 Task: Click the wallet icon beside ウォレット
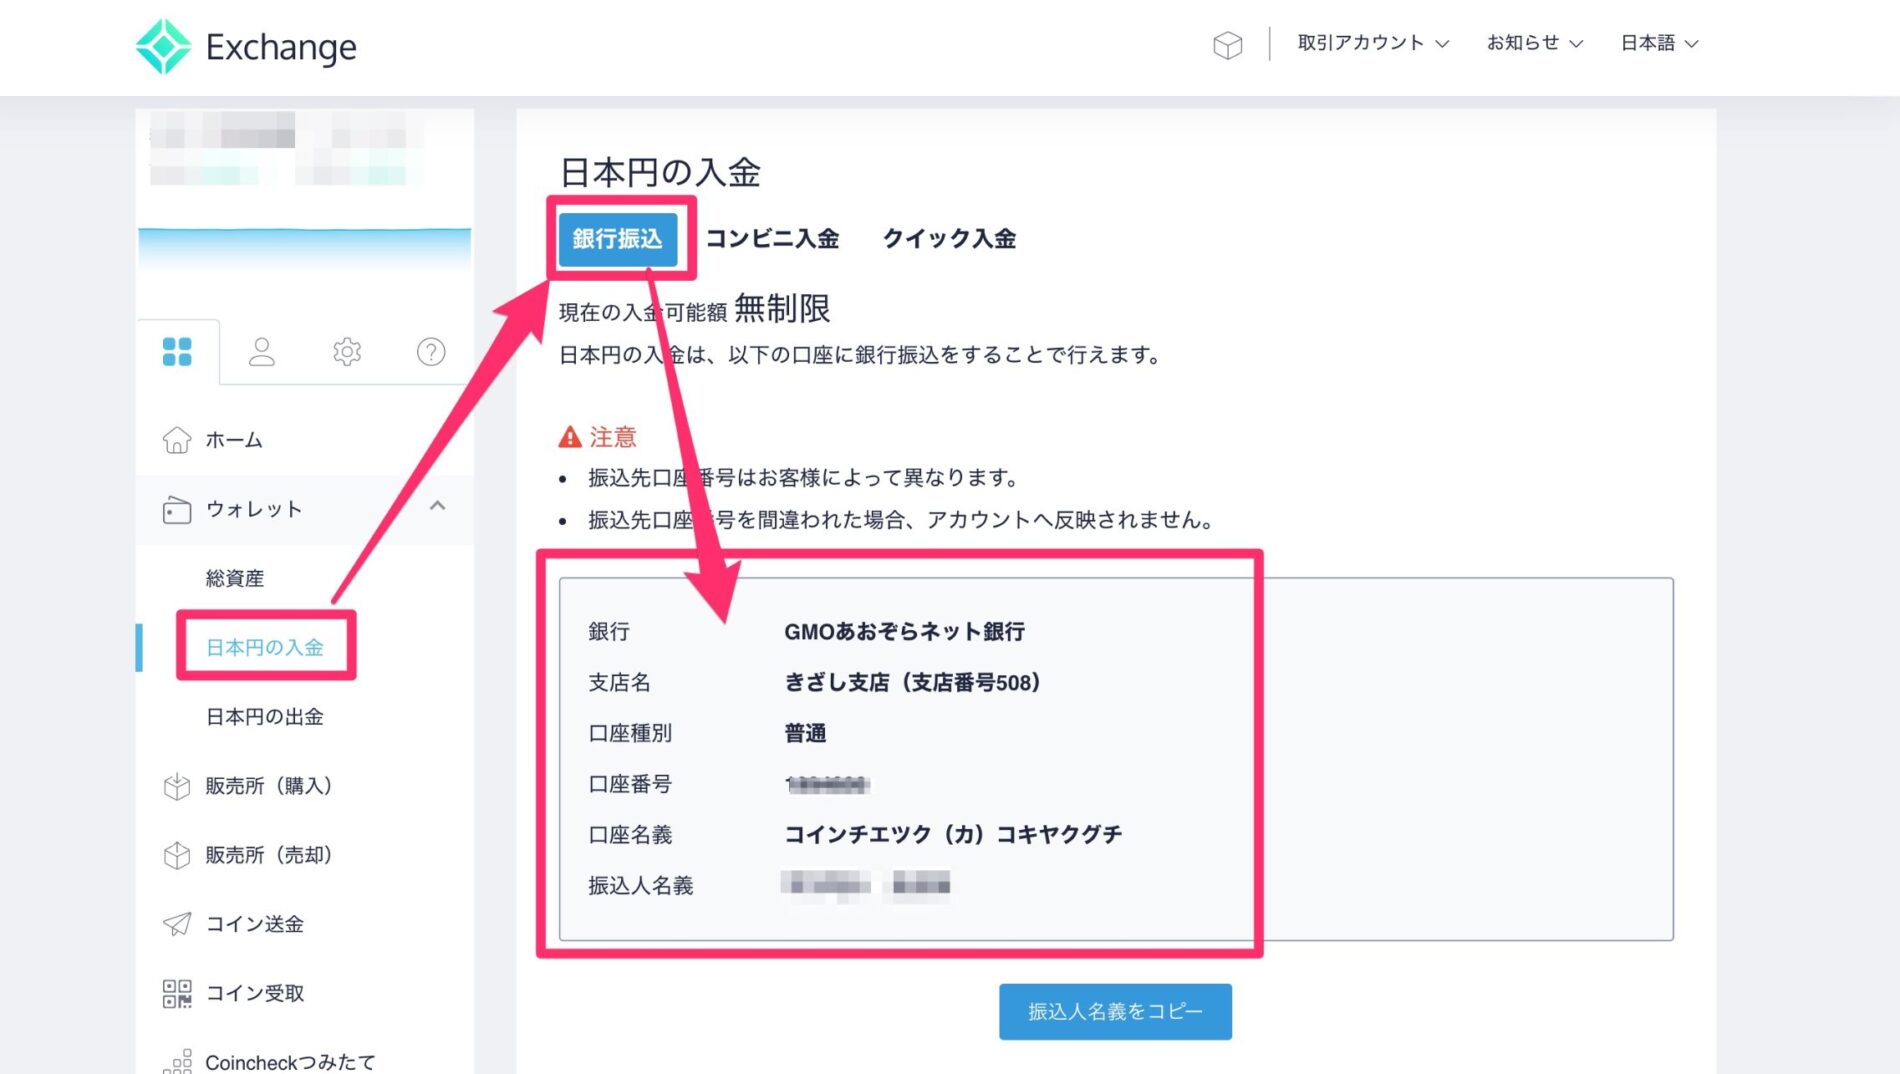pyautogui.click(x=177, y=510)
